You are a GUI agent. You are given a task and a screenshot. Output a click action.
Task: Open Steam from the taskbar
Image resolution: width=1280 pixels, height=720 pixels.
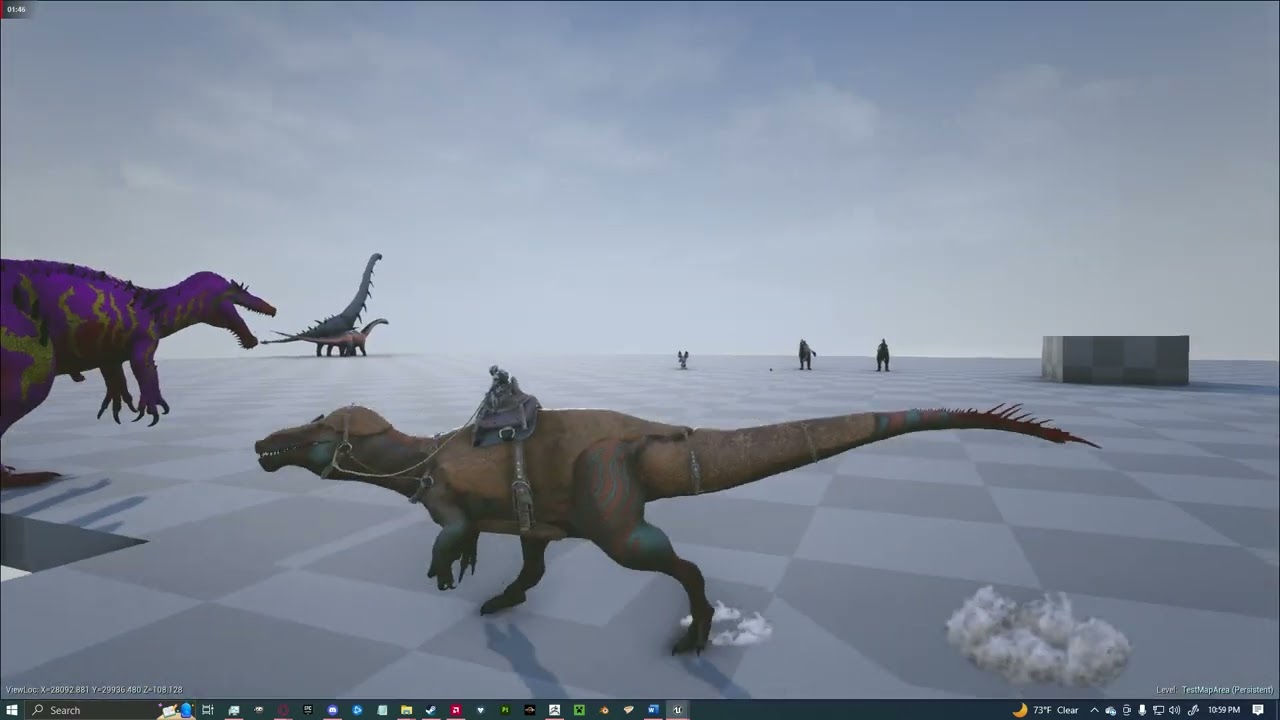tap(431, 710)
